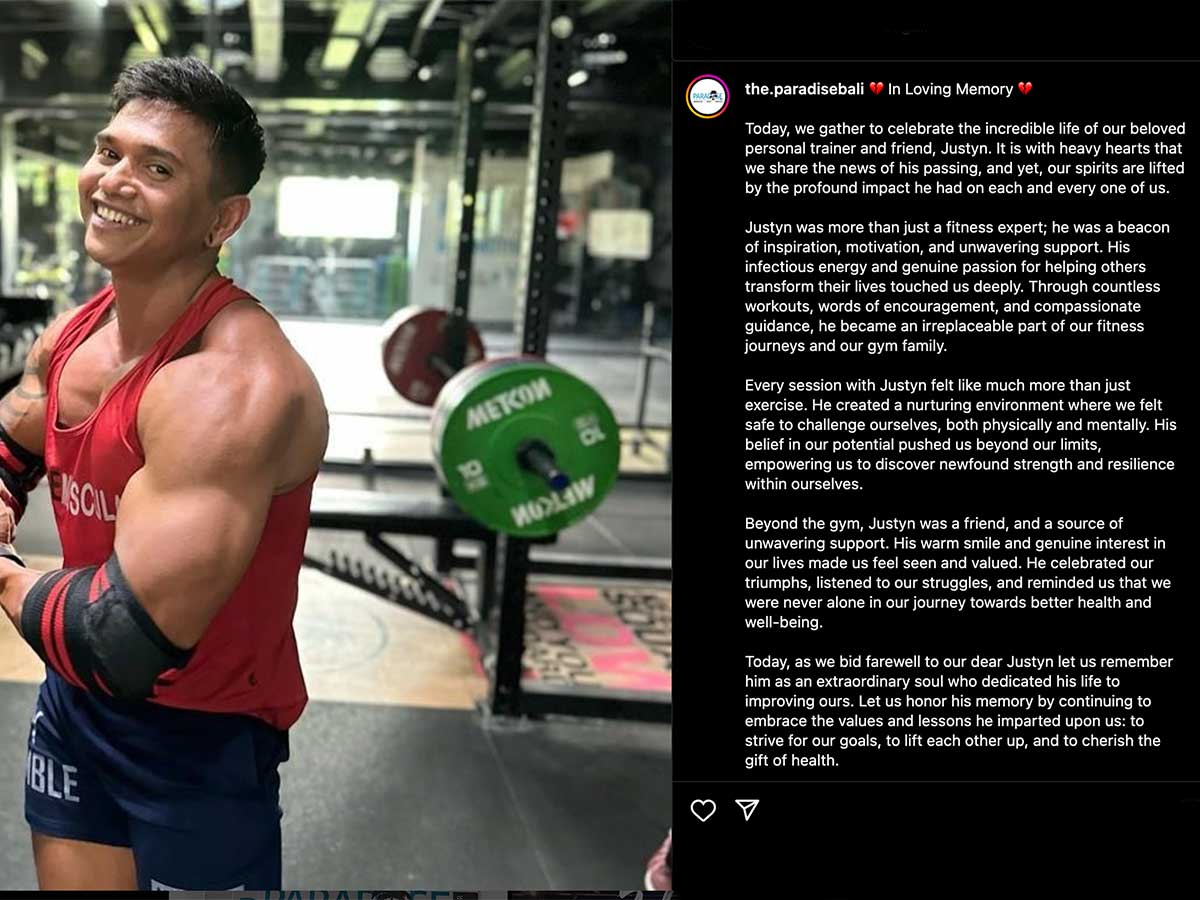Click the paragraph starting Every session with Justyn
1200x900 pixels.
pyautogui.click(x=960, y=434)
